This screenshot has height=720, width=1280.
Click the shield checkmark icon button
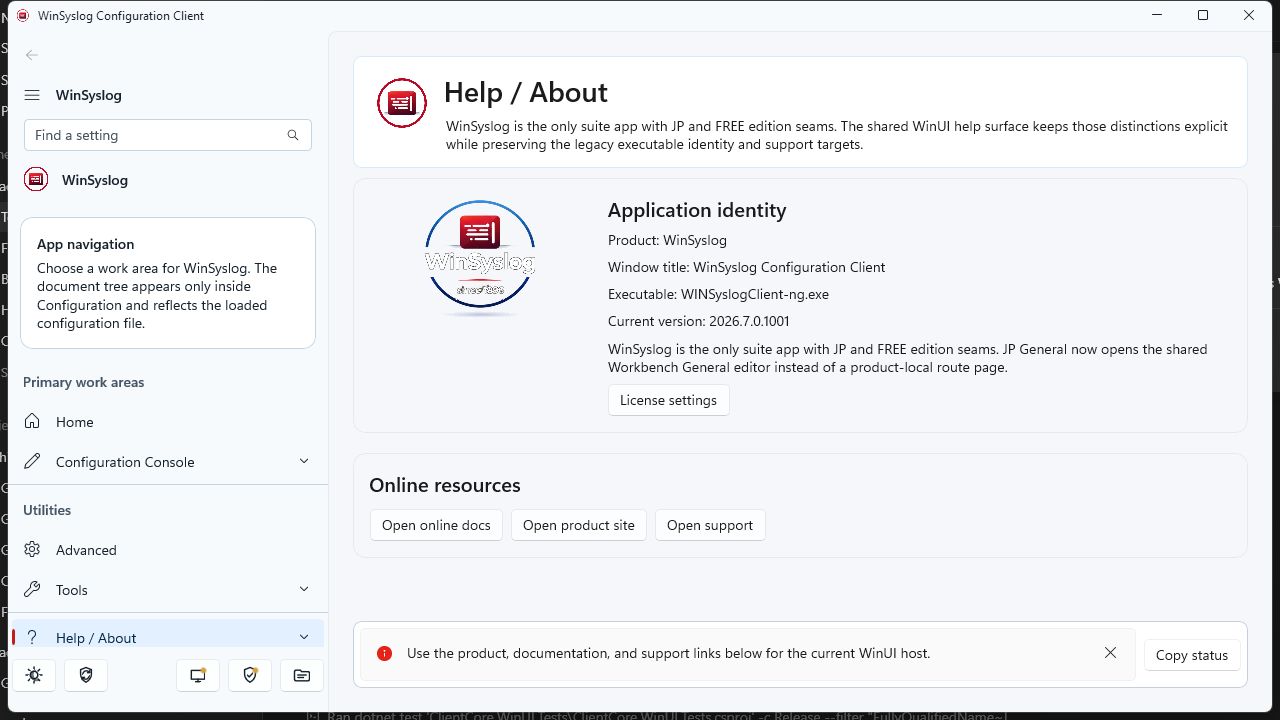250,675
